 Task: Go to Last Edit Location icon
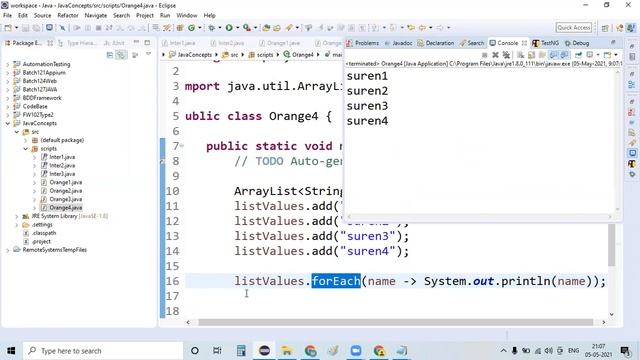(x=411, y=28)
